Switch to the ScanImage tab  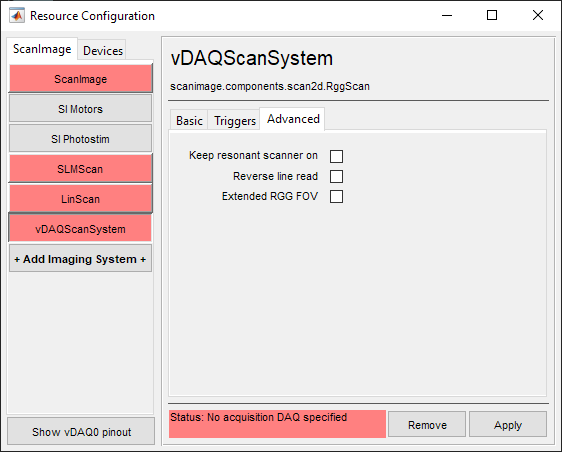tap(42, 49)
